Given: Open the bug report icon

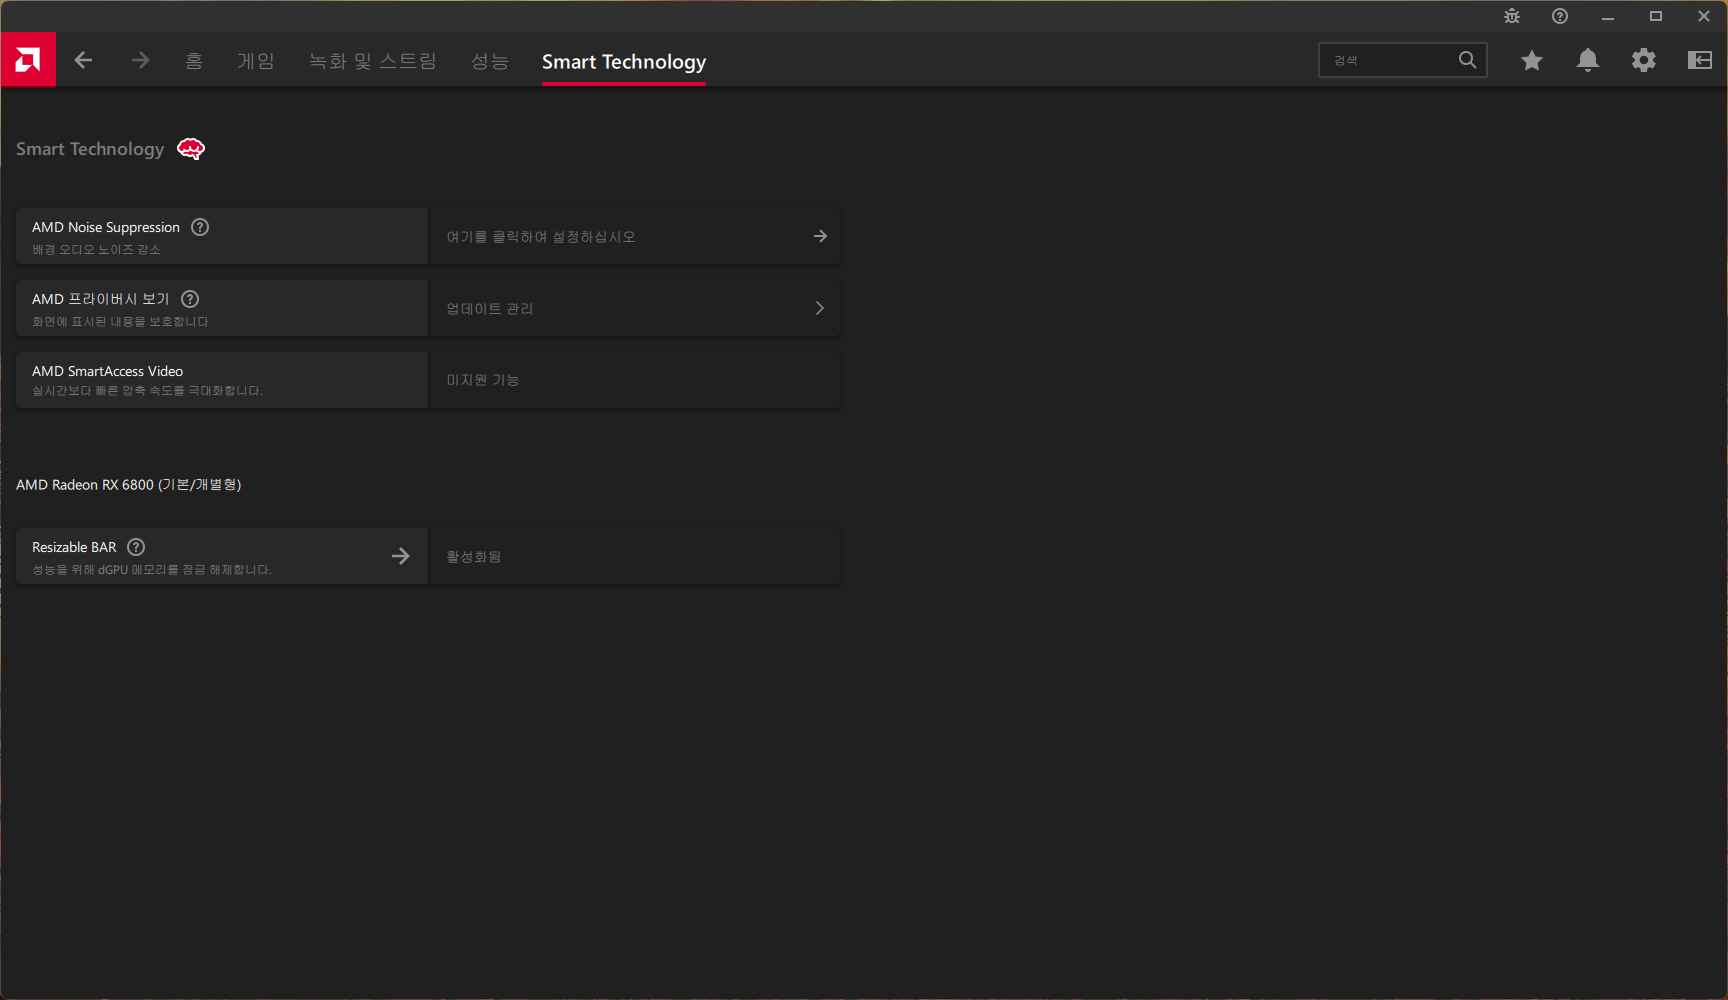Looking at the screenshot, I should point(1511,16).
